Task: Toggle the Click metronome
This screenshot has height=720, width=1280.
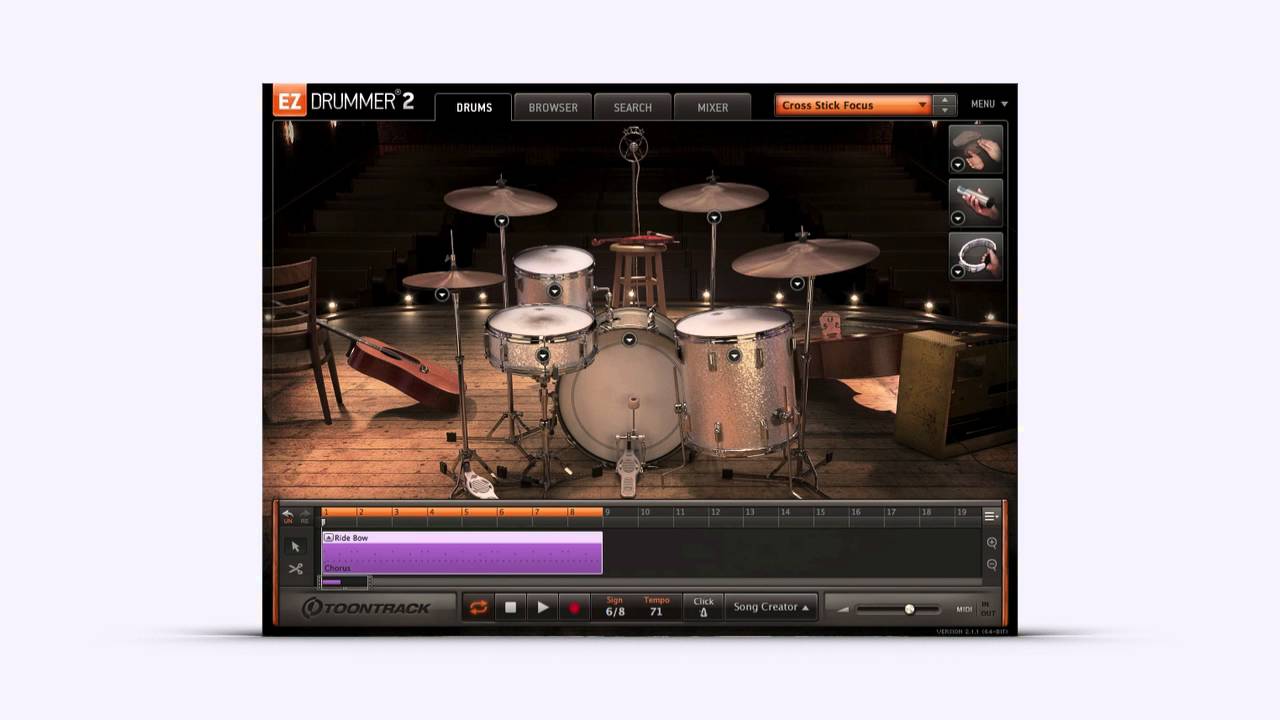Action: [703, 607]
